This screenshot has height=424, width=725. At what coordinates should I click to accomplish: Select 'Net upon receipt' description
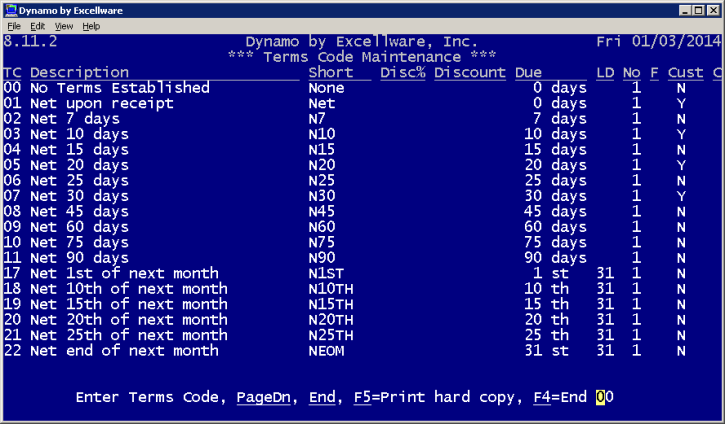102,103
